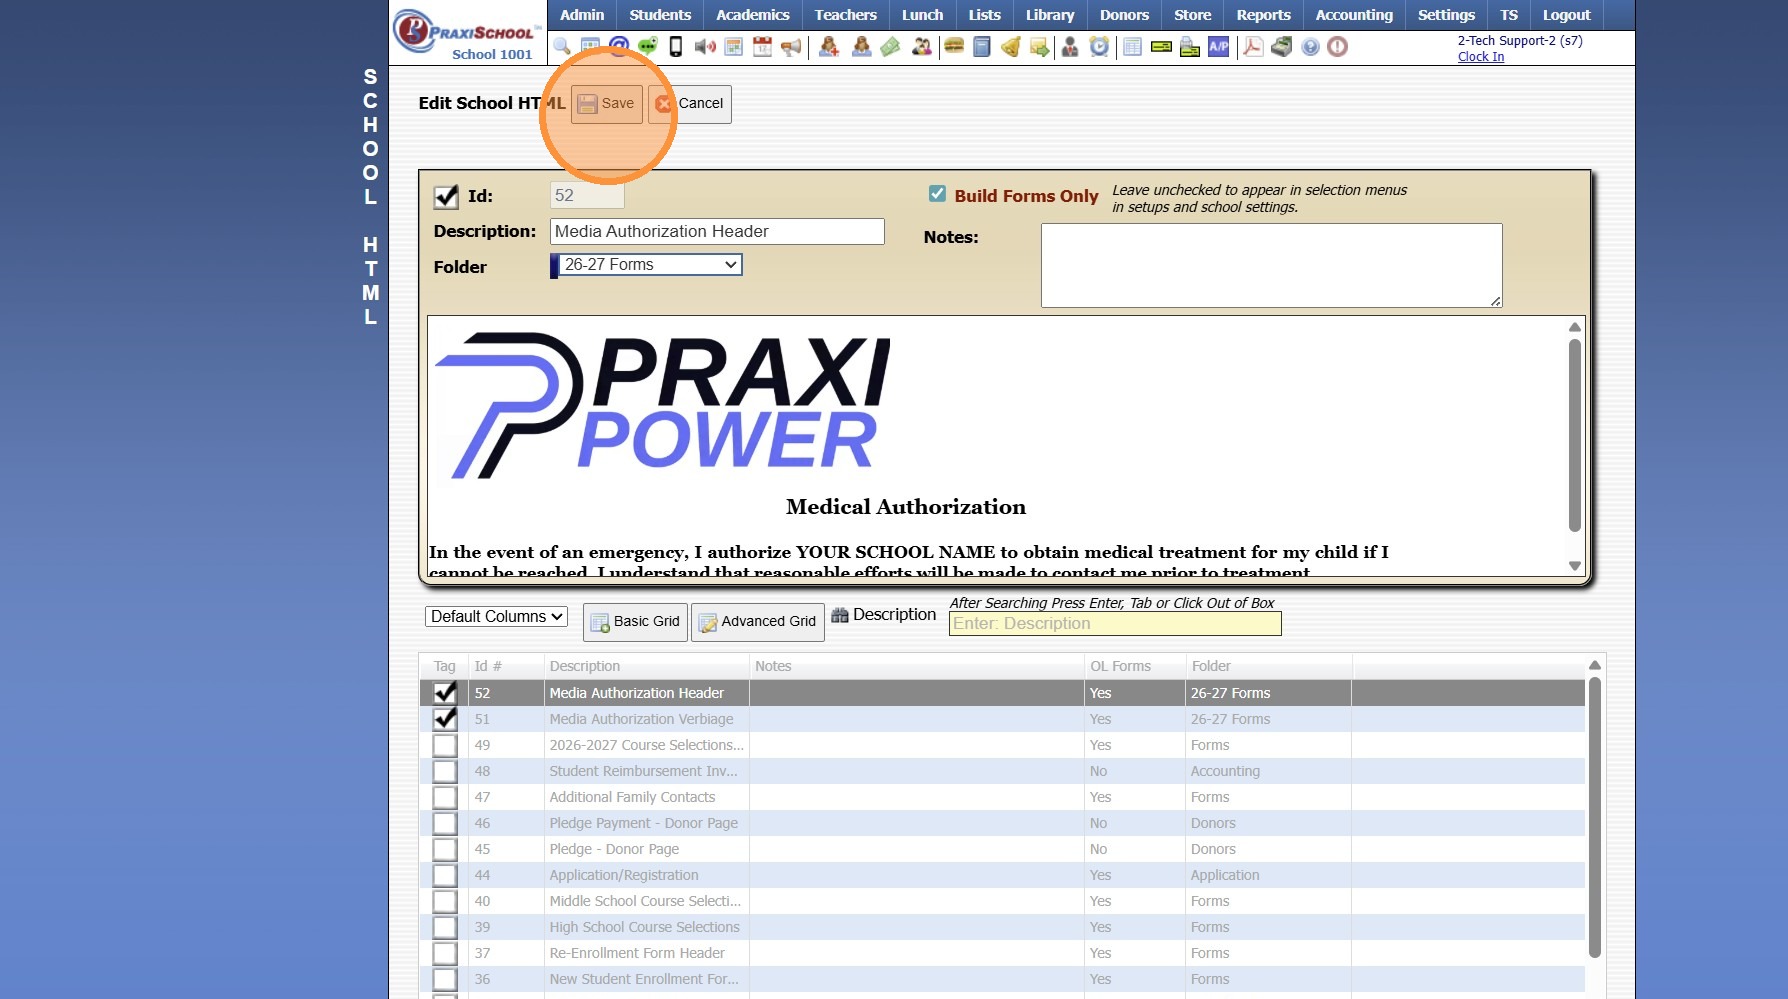Click the golden bell icon
The width and height of the screenshot is (1788, 999).
[1011, 47]
